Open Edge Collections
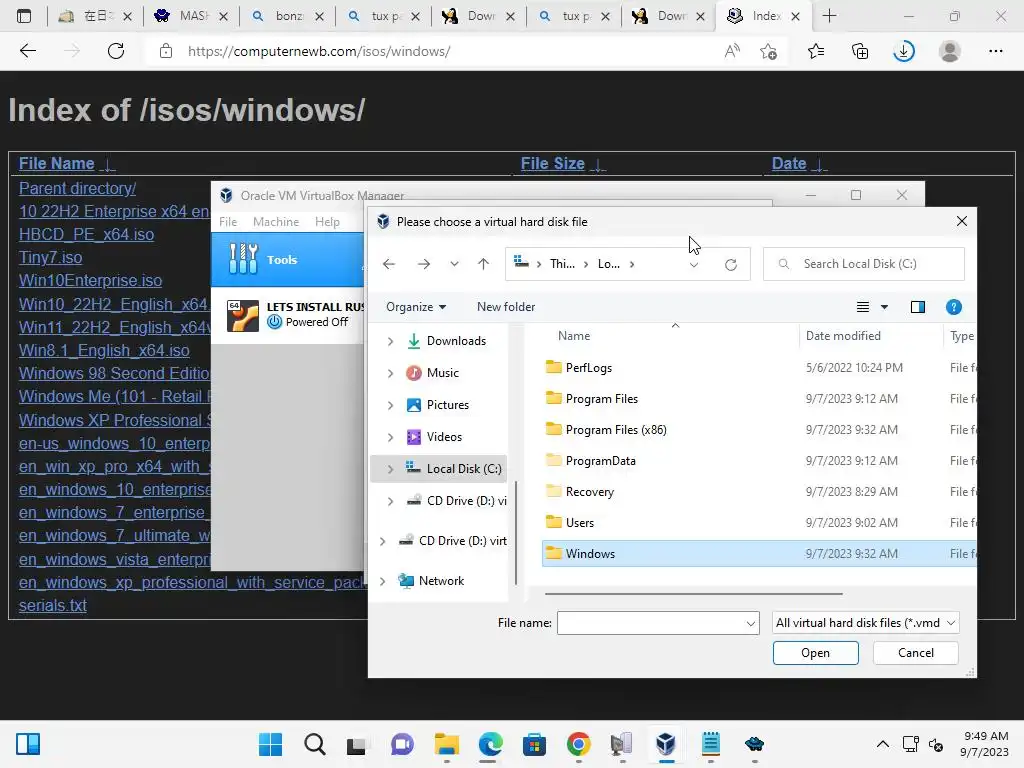The image size is (1024, 768). pyautogui.click(x=860, y=51)
